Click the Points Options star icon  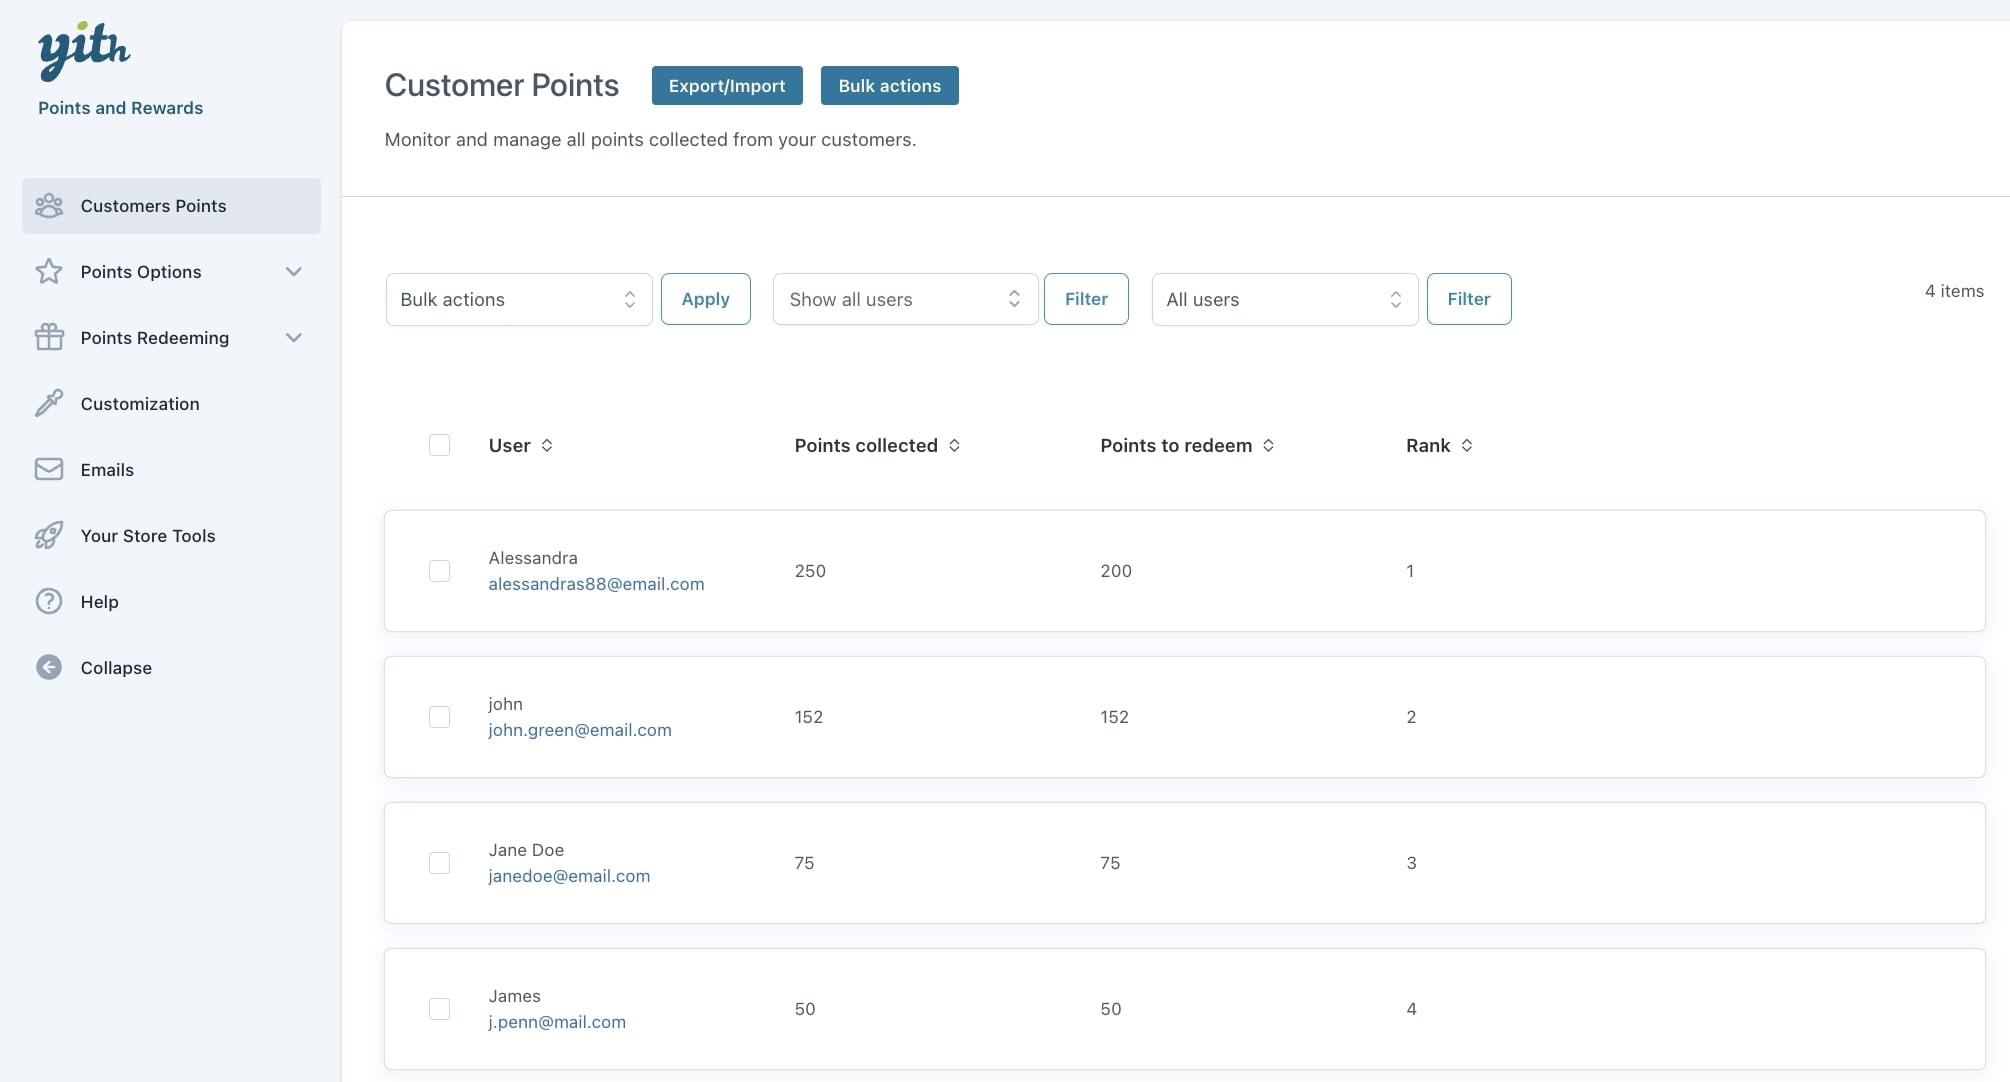pos(49,272)
